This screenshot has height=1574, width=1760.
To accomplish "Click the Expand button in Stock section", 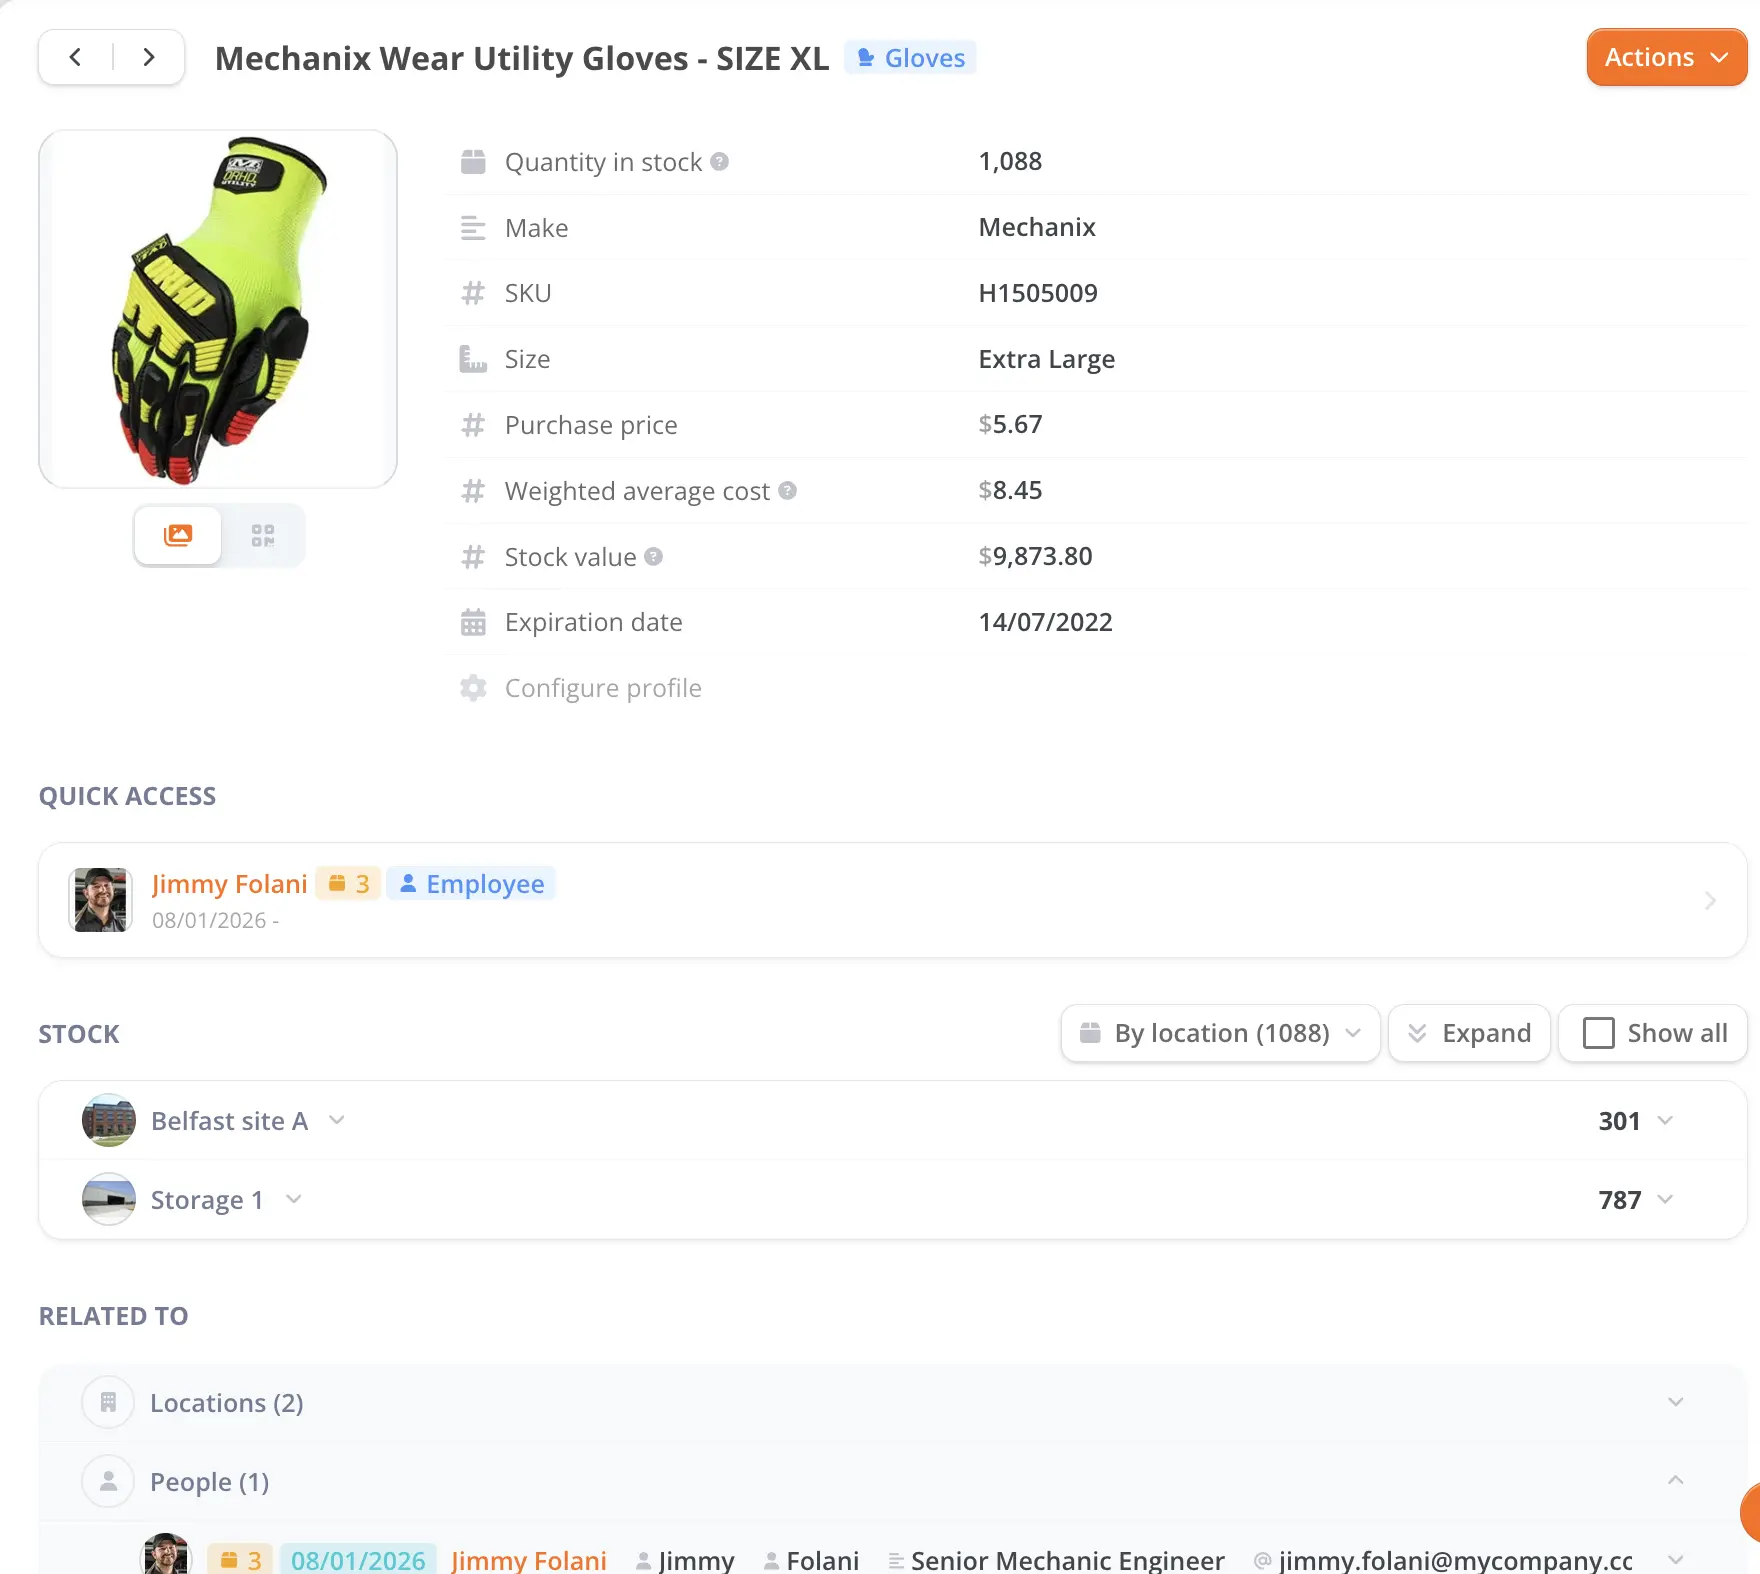I will pyautogui.click(x=1469, y=1033).
